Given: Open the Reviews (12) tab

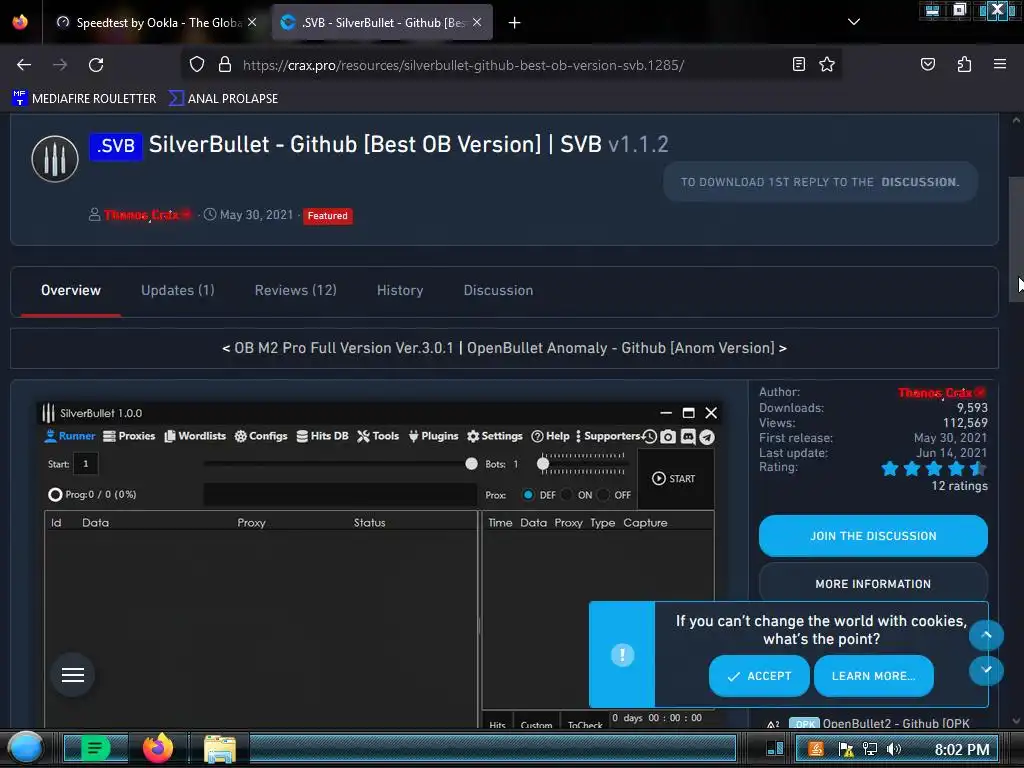Looking at the screenshot, I should coord(295,290).
